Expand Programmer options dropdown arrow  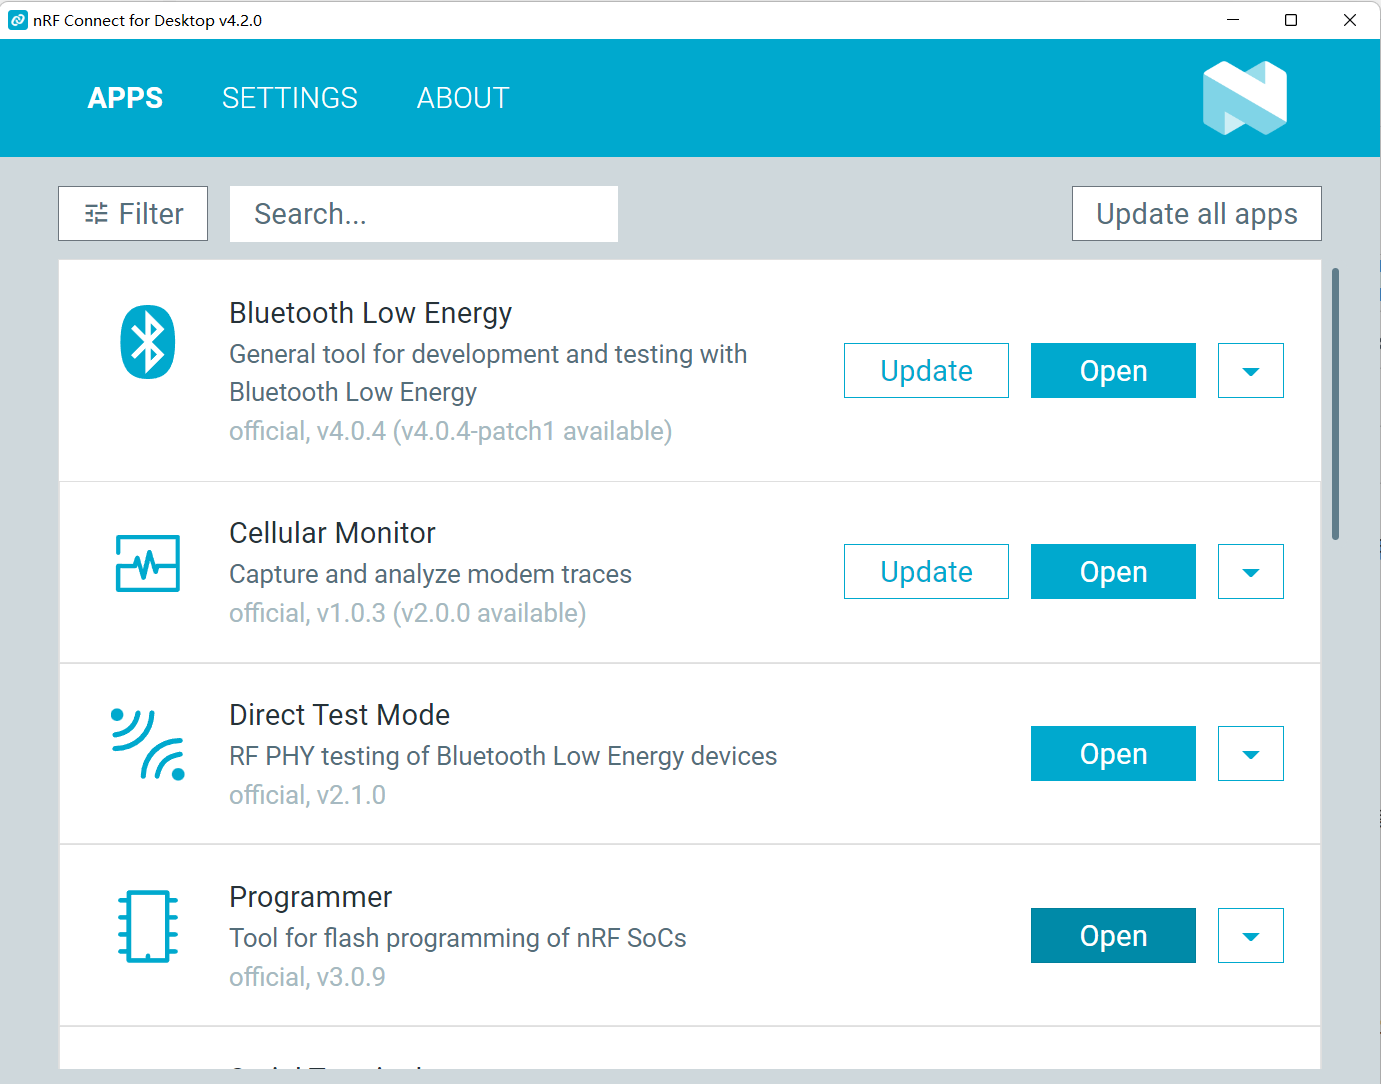(x=1251, y=936)
